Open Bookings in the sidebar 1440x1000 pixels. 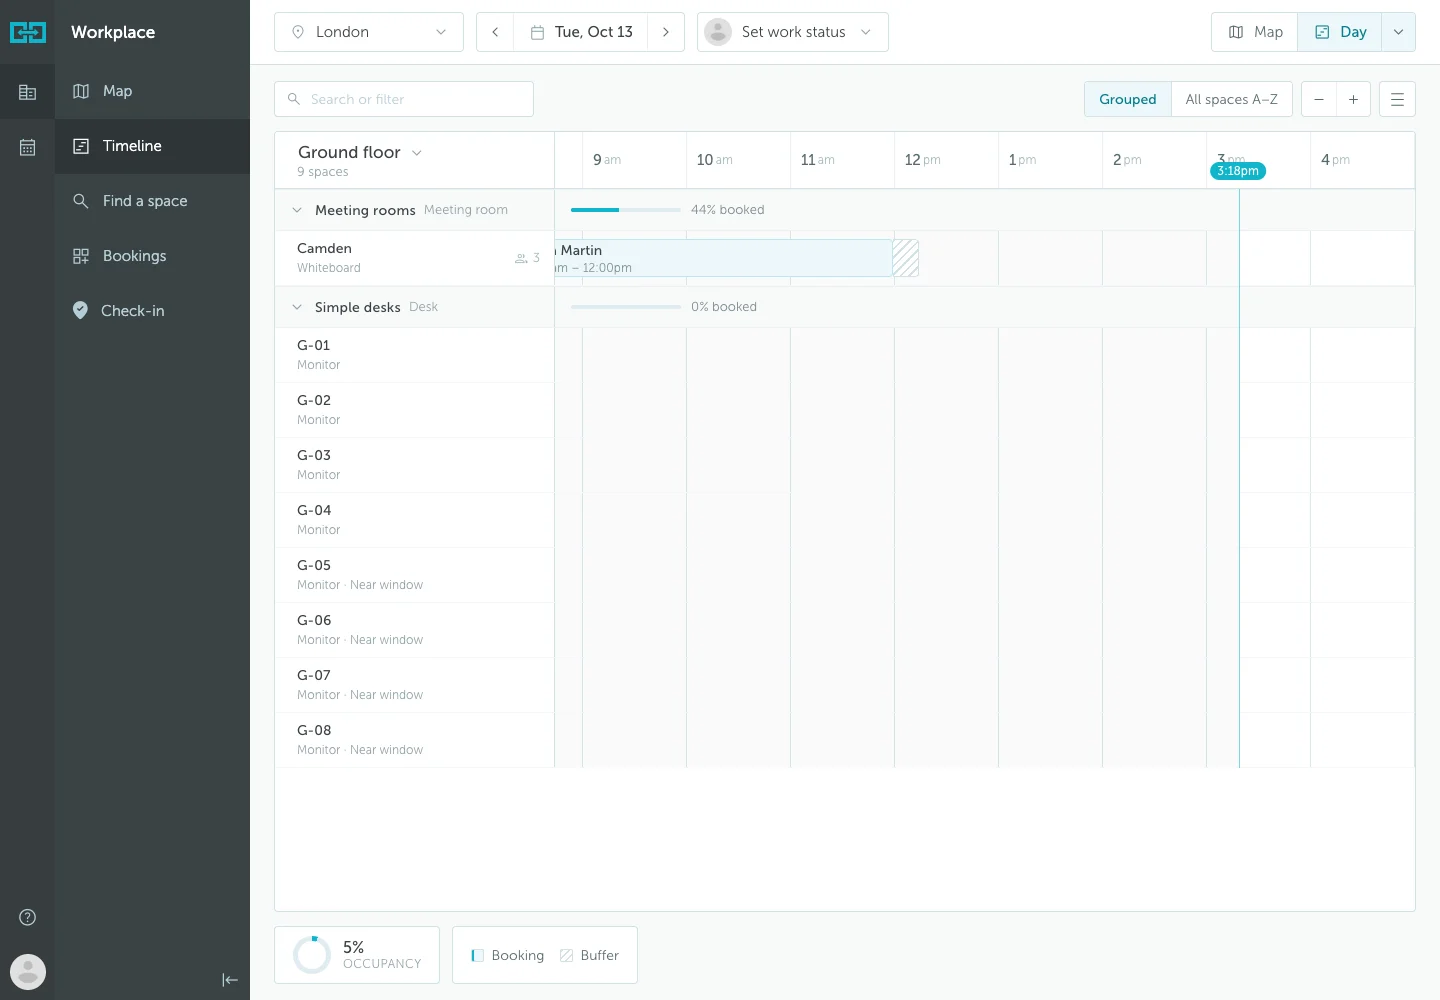152,256
